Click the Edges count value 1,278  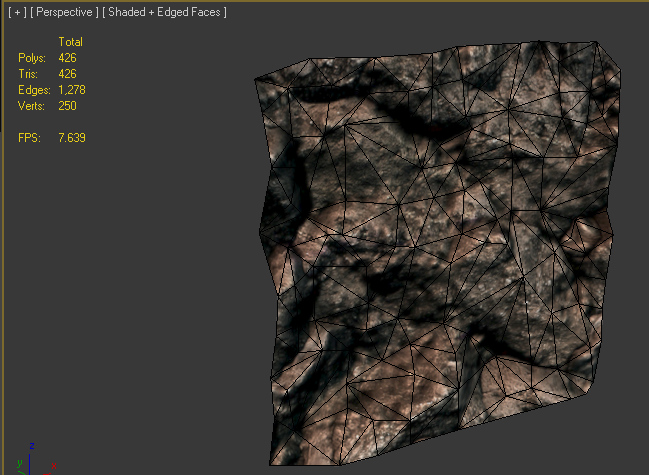click(x=72, y=90)
